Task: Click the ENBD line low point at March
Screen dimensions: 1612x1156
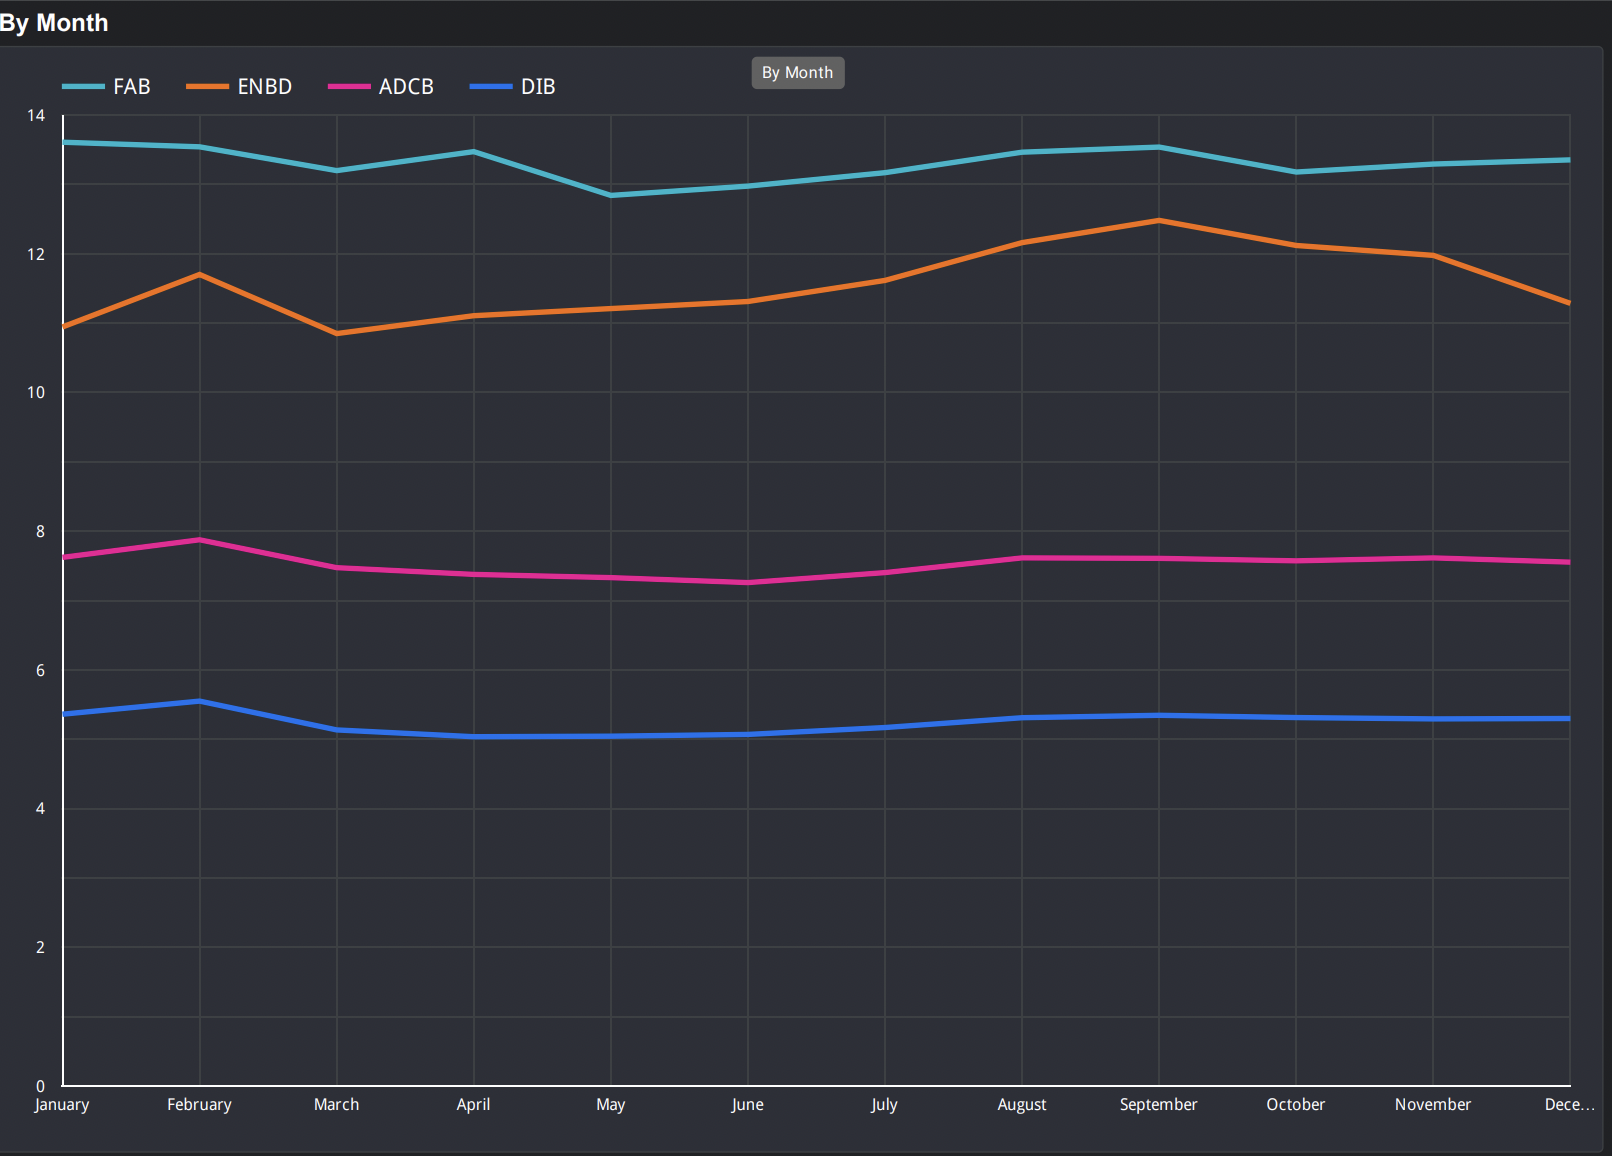Action: [337, 333]
